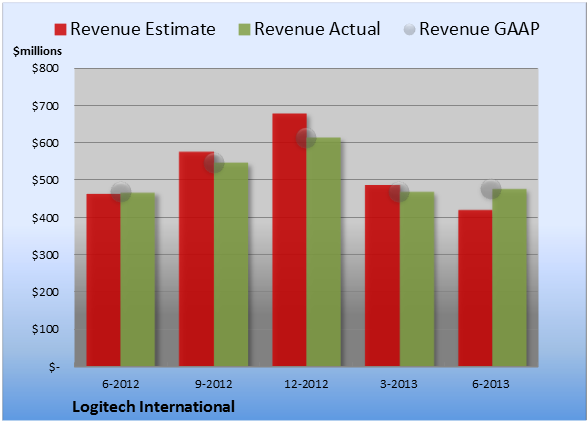This screenshot has height=422, width=588.
Task: Select the red estimate bar for 12-2012
Action: click(290, 240)
